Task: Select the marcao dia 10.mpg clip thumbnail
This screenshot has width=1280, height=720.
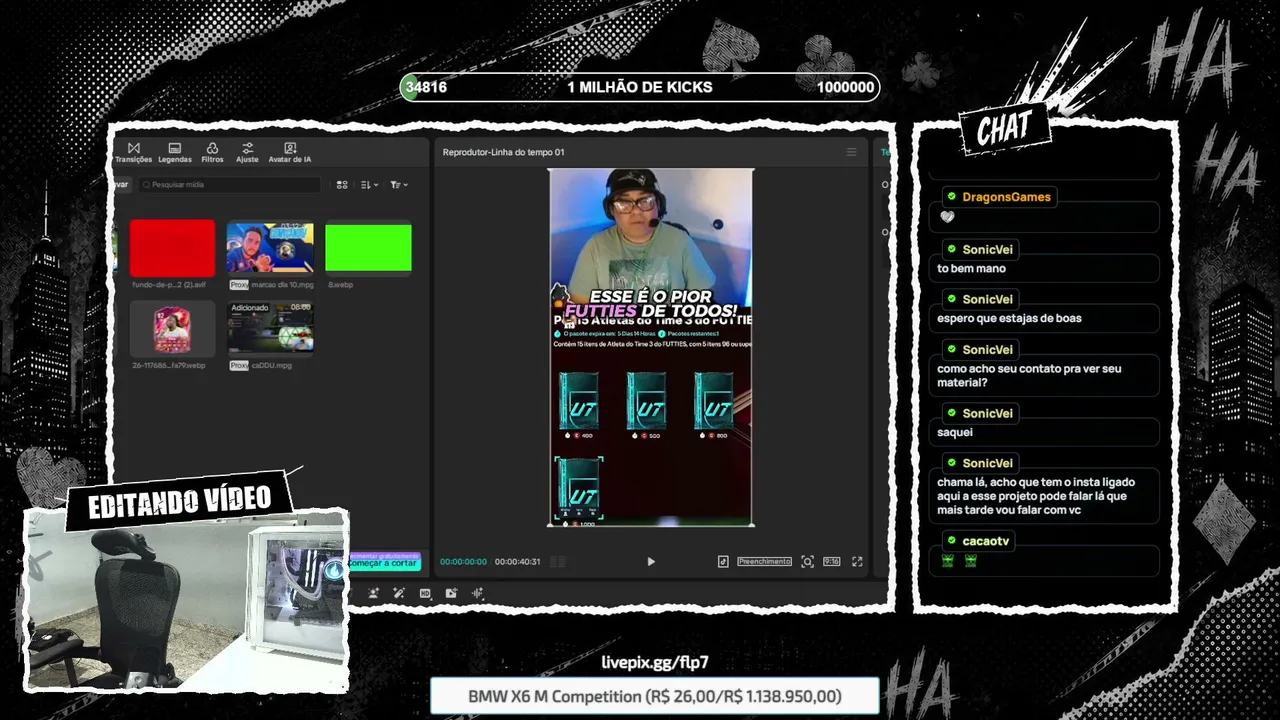Action: tap(270, 247)
